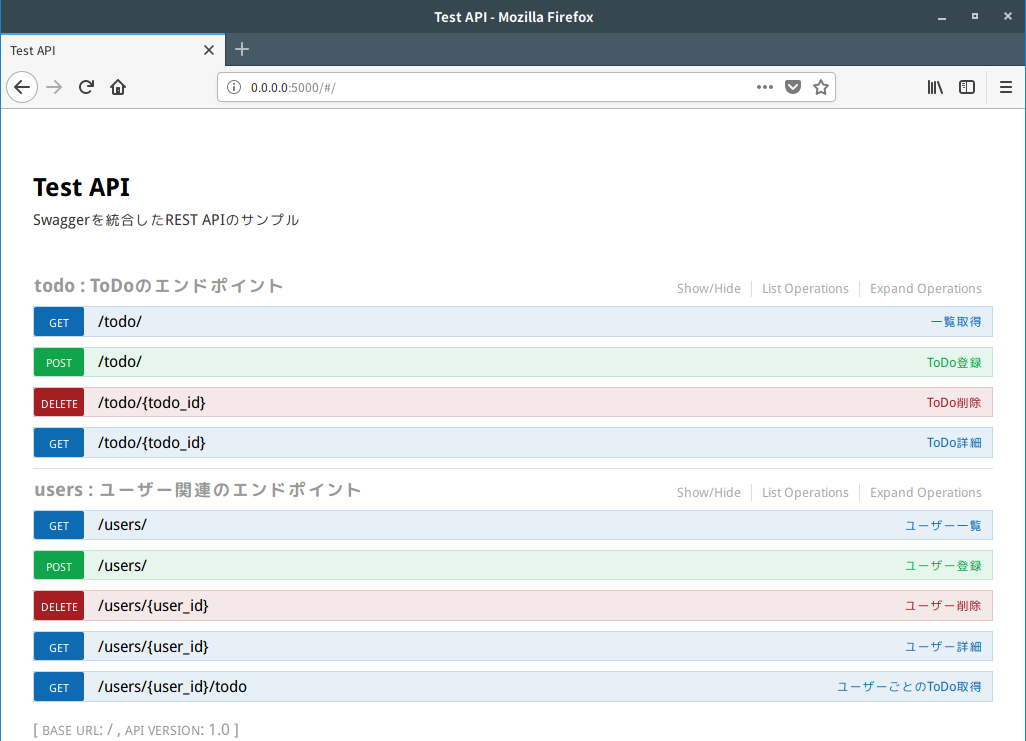Open the /users/{user_id}/todo endpoint path
Viewport: 1026px width, 741px height.
click(172, 687)
